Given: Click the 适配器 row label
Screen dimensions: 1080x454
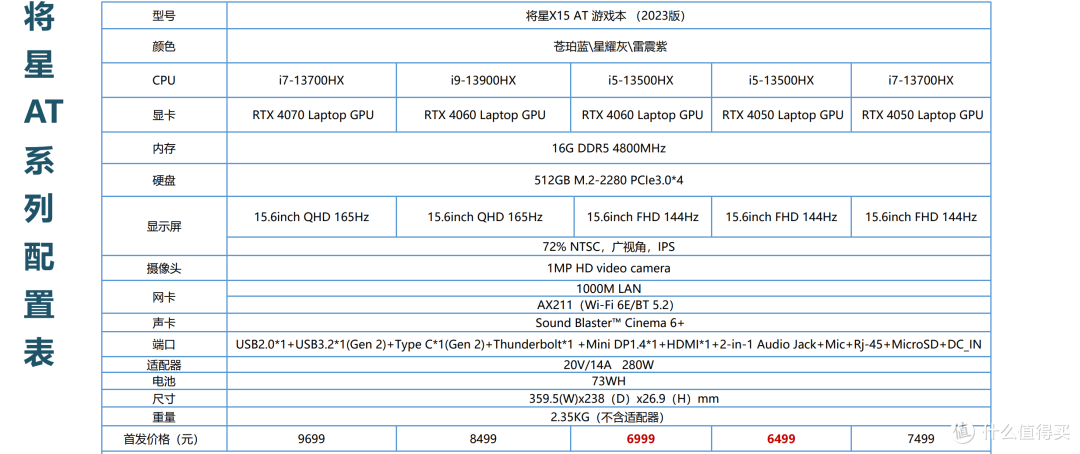Looking at the screenshot, I should click(x=164, y=365).
